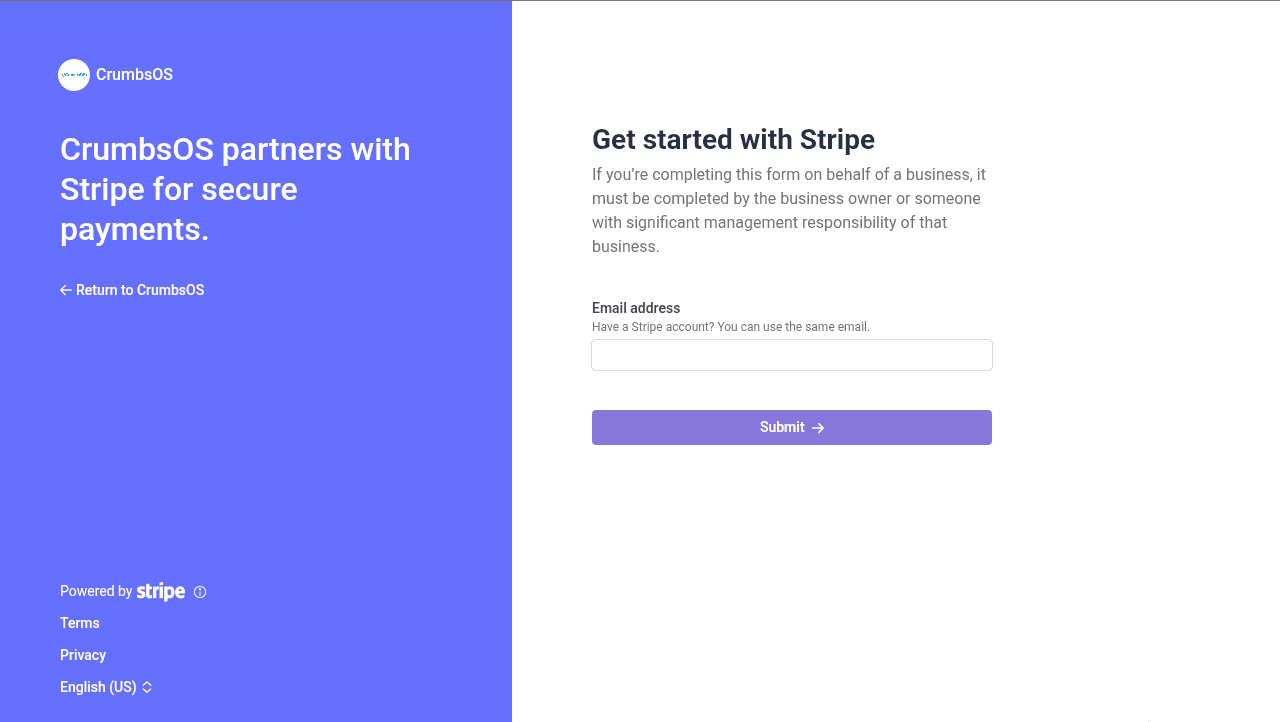Click the left arrow beside Return to CrumbsOS
The width and height of the screenshot is (1280, 722).
tap(66, 290)
